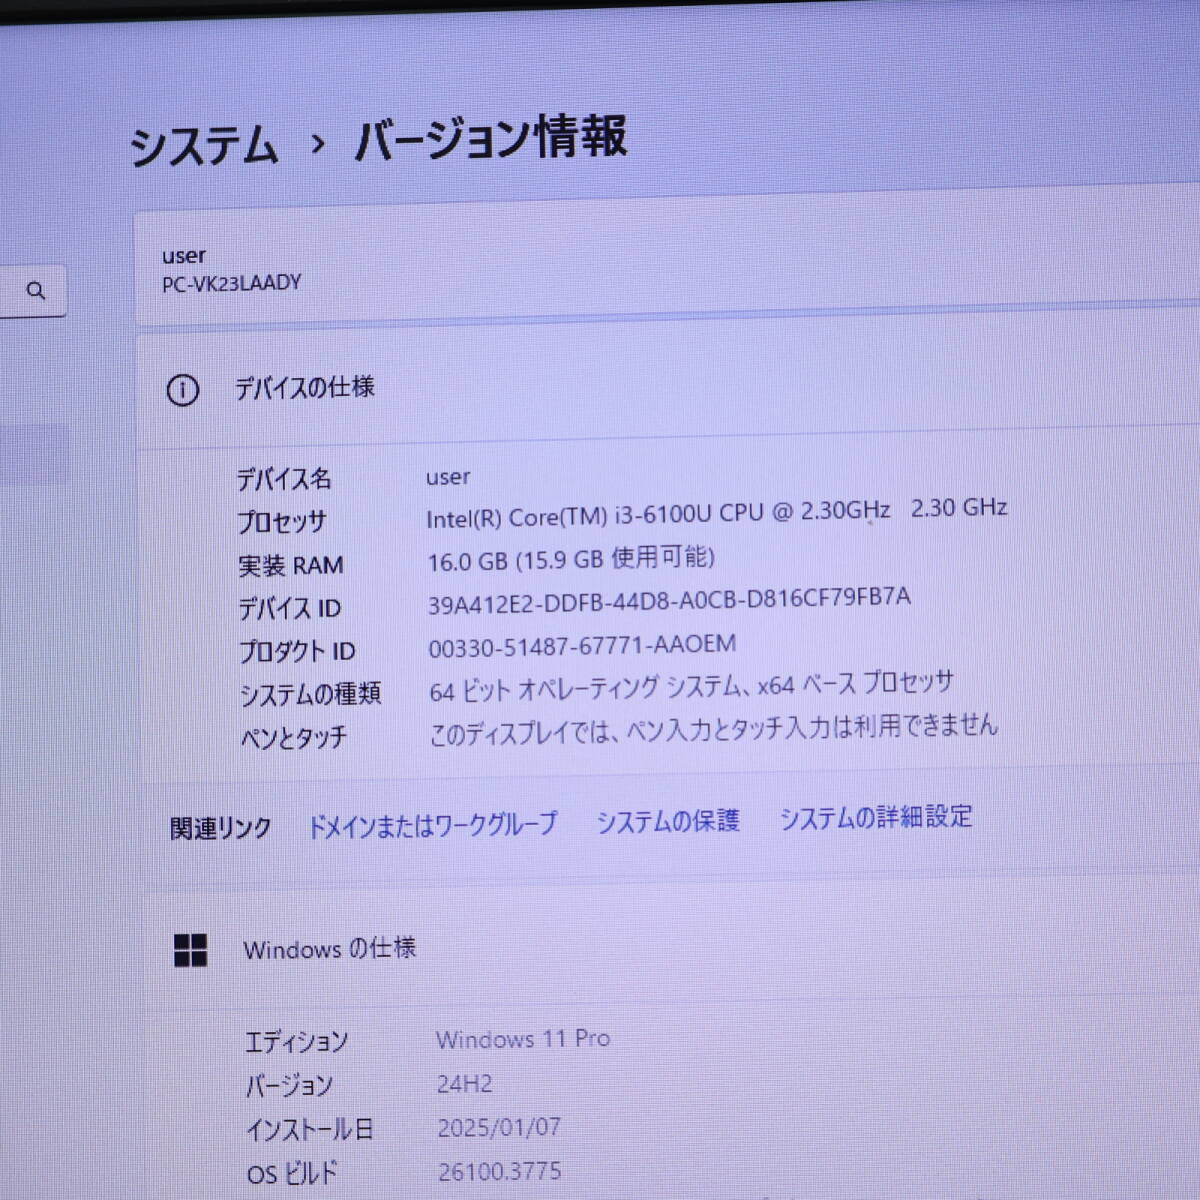Click the インストール日 label
Image resolution: width=1200 pixels, height=1200 pixels.
[310, 1130]
